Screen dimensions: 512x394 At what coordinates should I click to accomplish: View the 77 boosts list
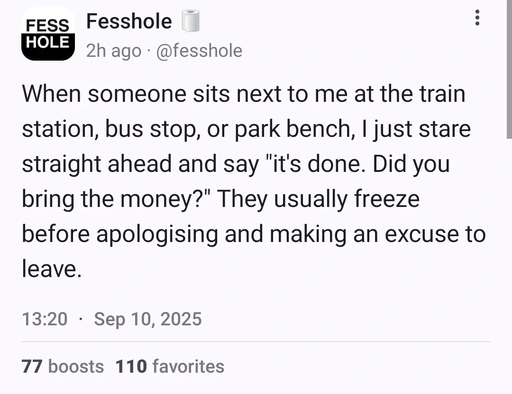63,366
